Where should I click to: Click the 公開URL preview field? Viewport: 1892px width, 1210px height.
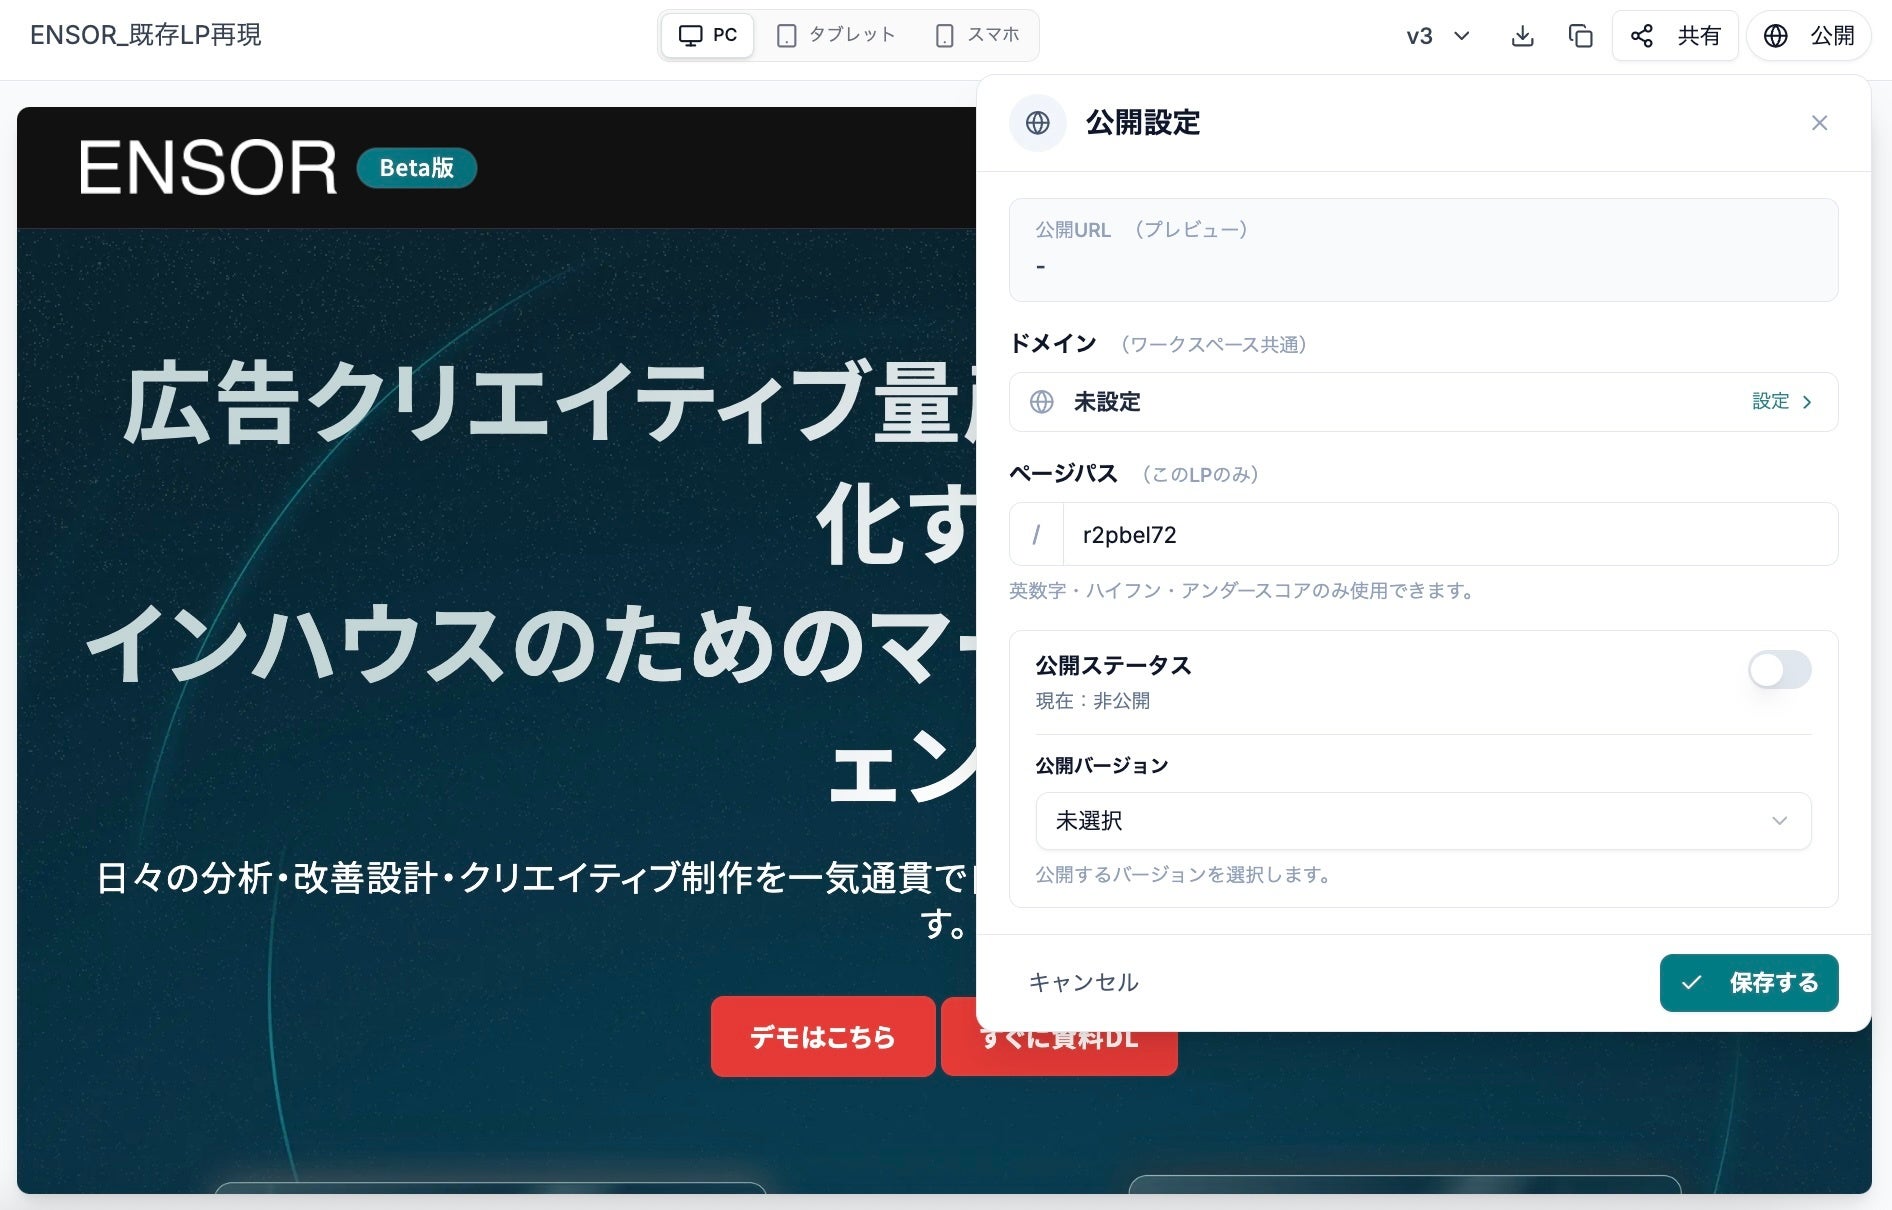click(1423, 250)
